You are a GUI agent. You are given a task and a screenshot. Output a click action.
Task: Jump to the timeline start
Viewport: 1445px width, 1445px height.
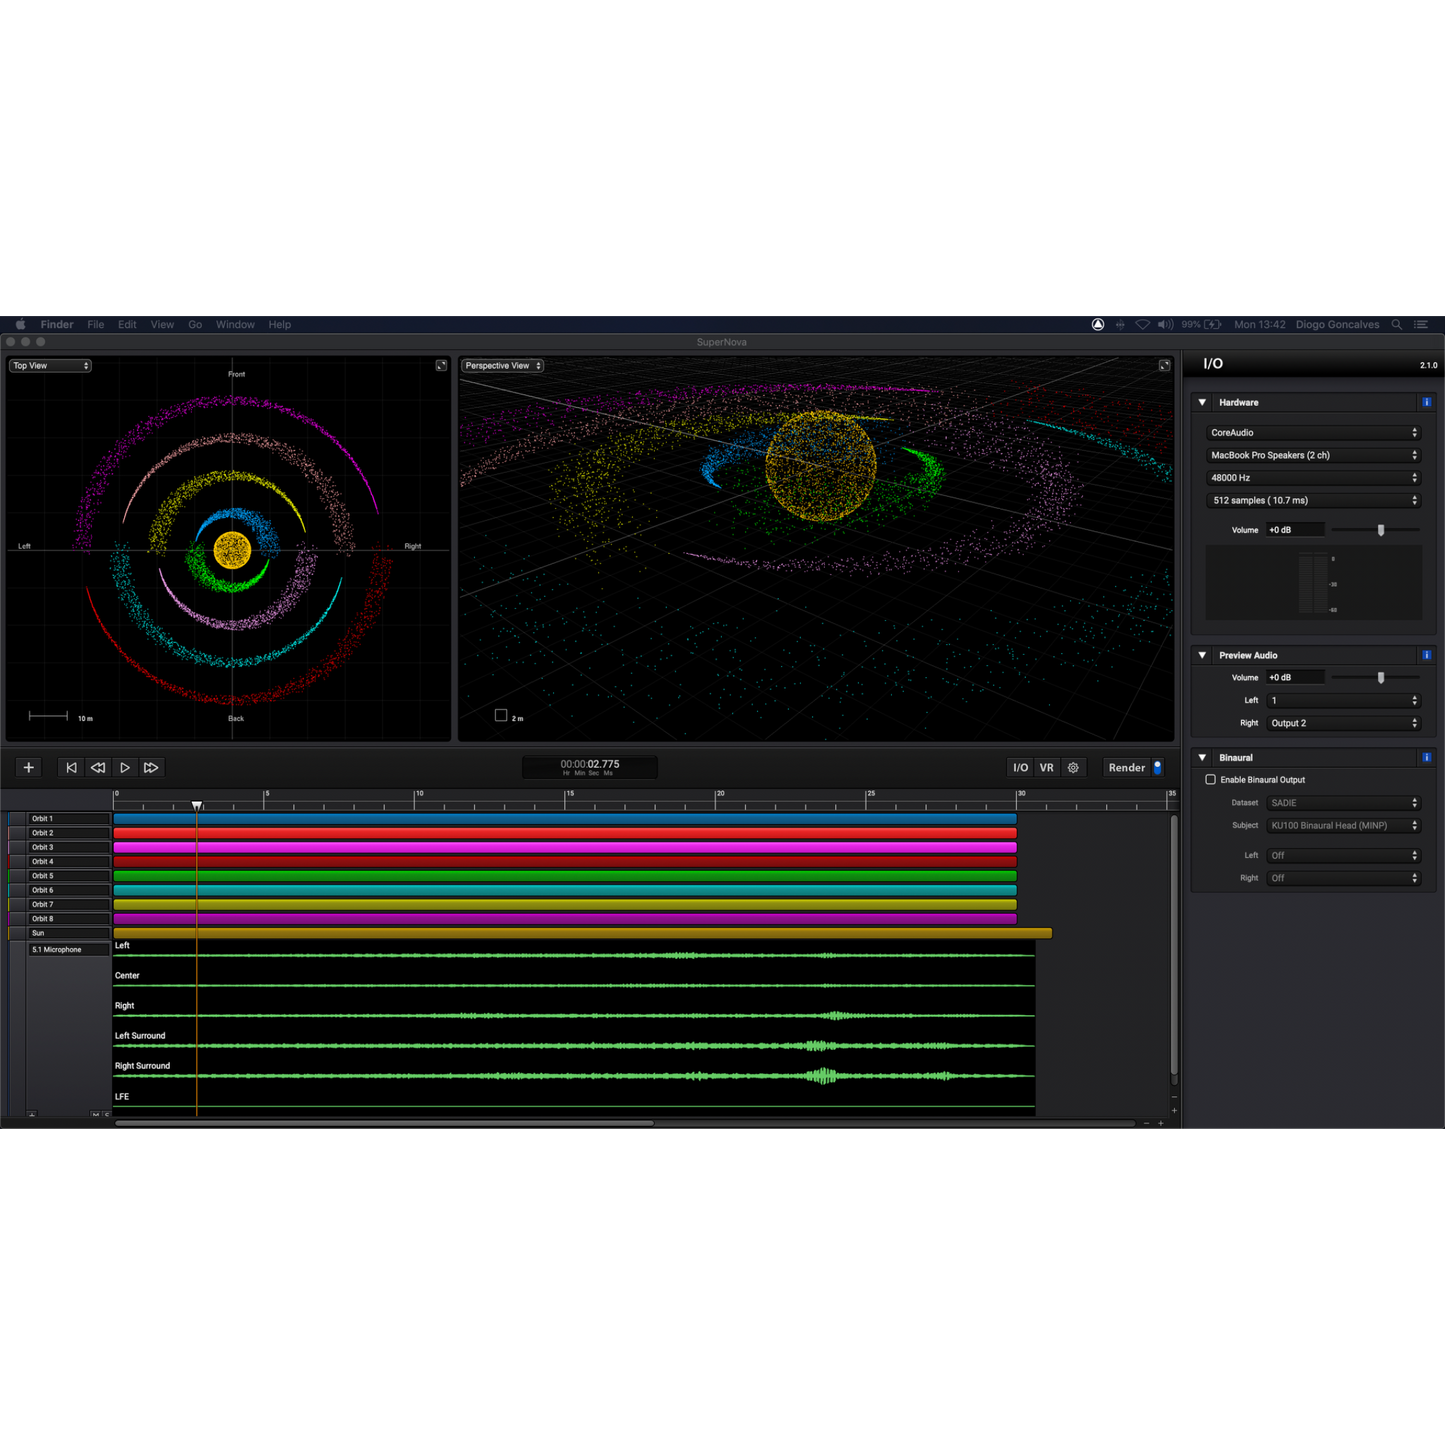(x=71, y=768)
